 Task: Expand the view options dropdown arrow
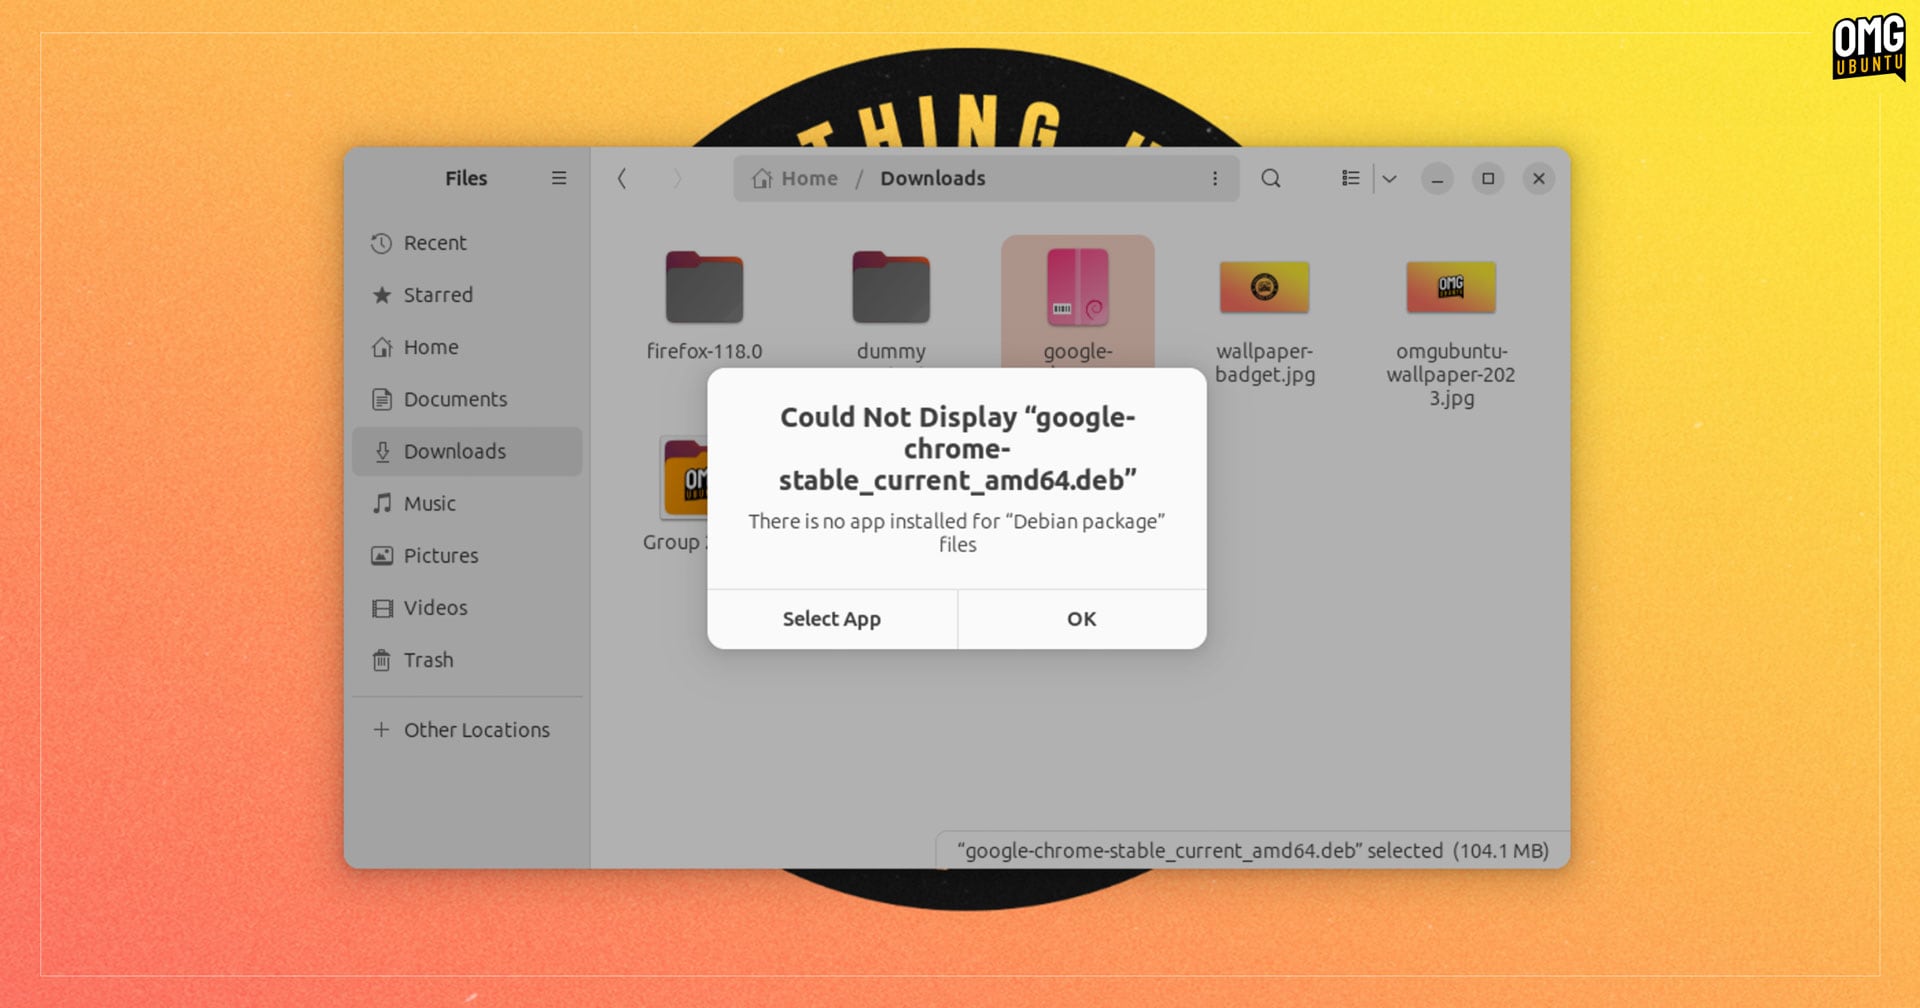(1389, 178)
